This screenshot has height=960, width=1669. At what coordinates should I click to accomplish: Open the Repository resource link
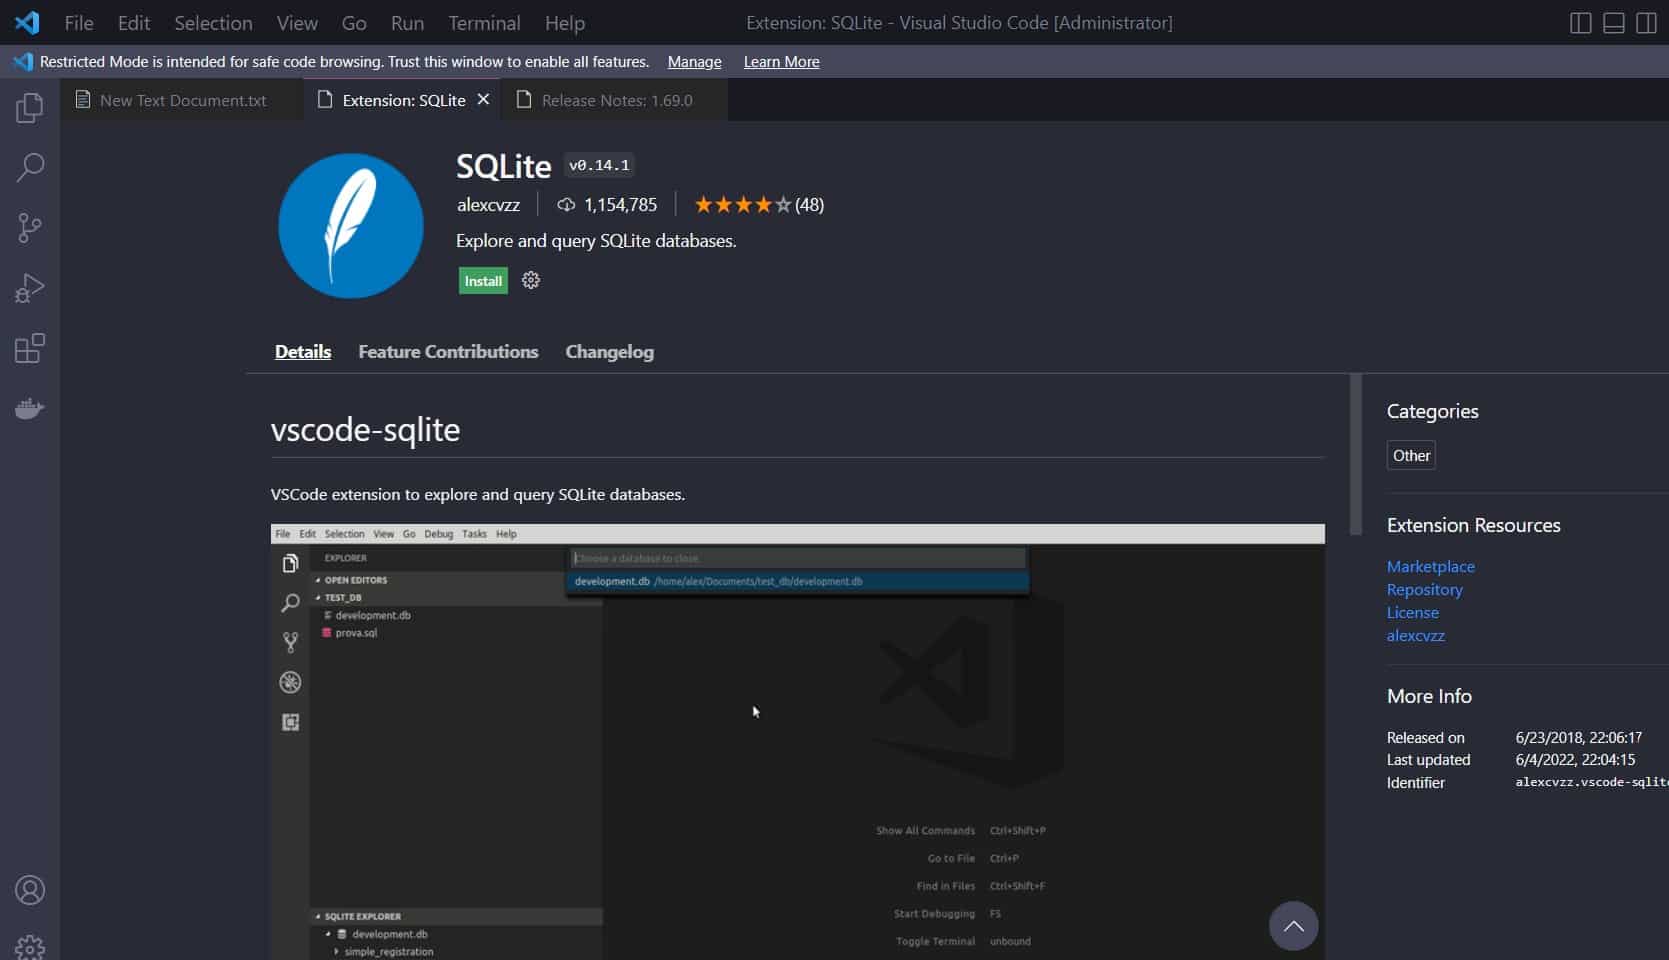1424,589
